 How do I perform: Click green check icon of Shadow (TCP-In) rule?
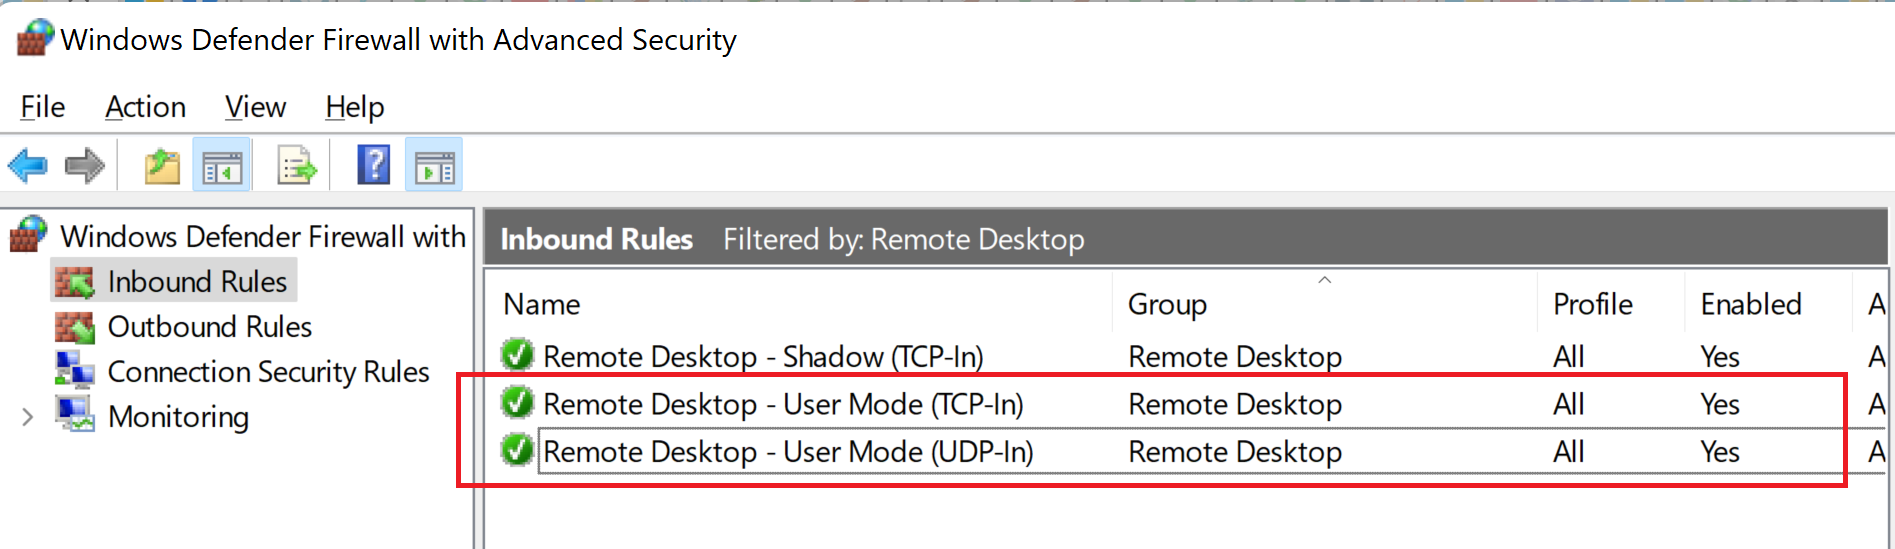(518, 355)
